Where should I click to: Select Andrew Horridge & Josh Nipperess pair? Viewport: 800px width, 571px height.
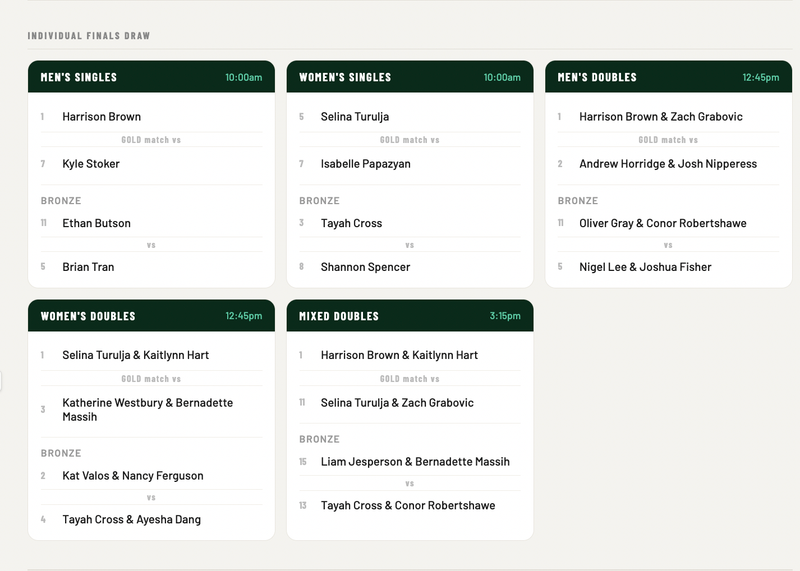(668, 164)
